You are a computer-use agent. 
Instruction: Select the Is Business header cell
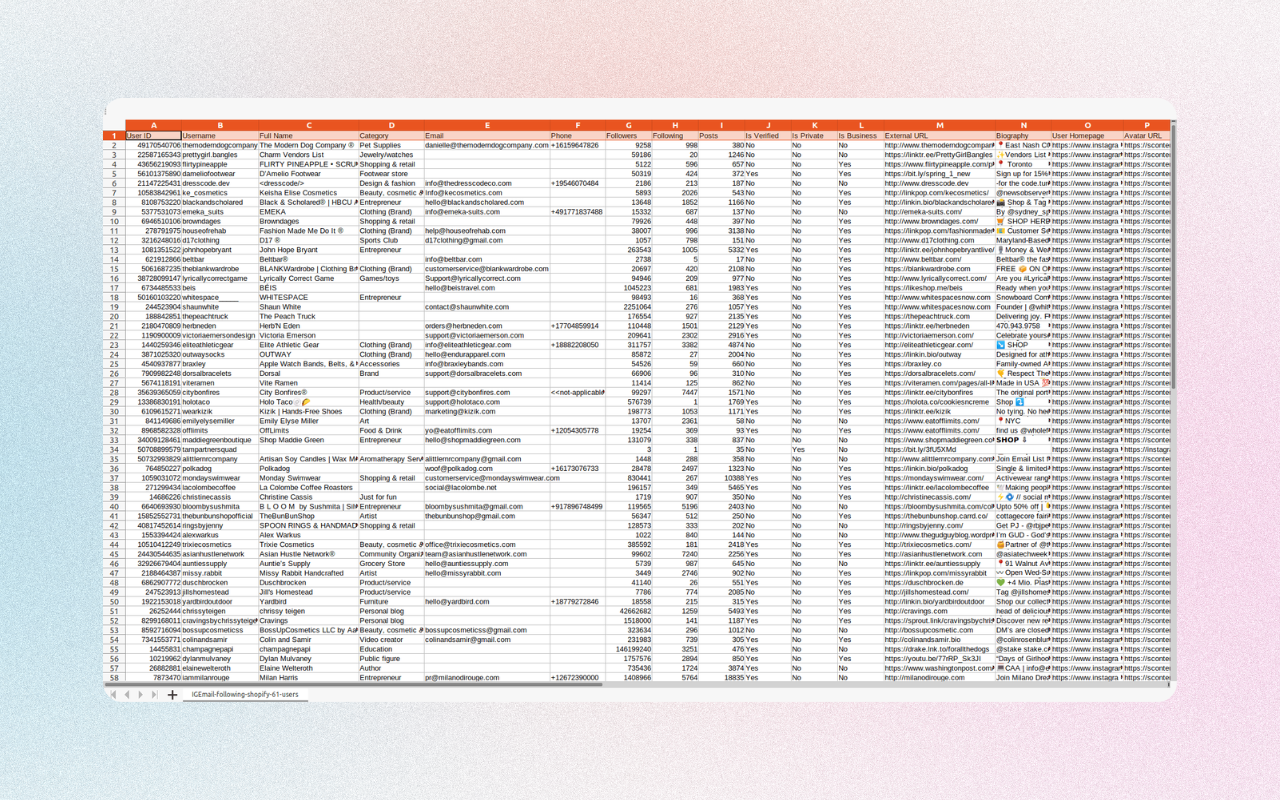[861, 136]
